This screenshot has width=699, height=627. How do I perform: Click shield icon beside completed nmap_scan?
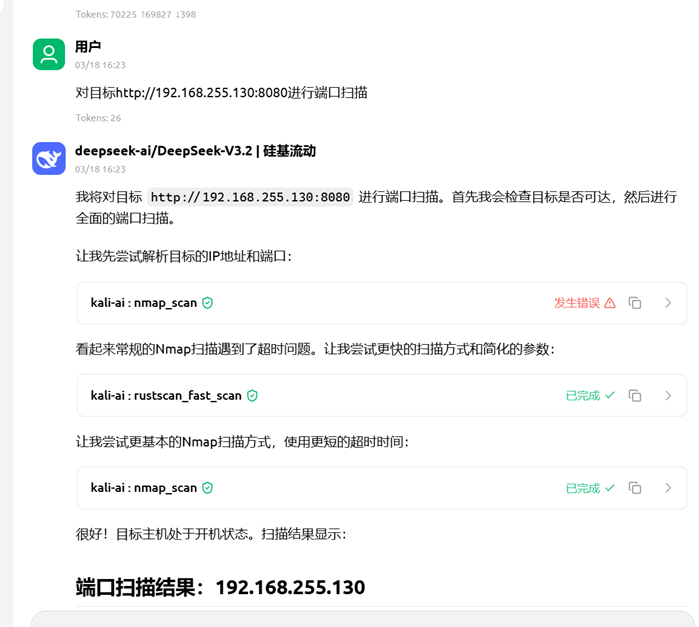tap(207, 488)
